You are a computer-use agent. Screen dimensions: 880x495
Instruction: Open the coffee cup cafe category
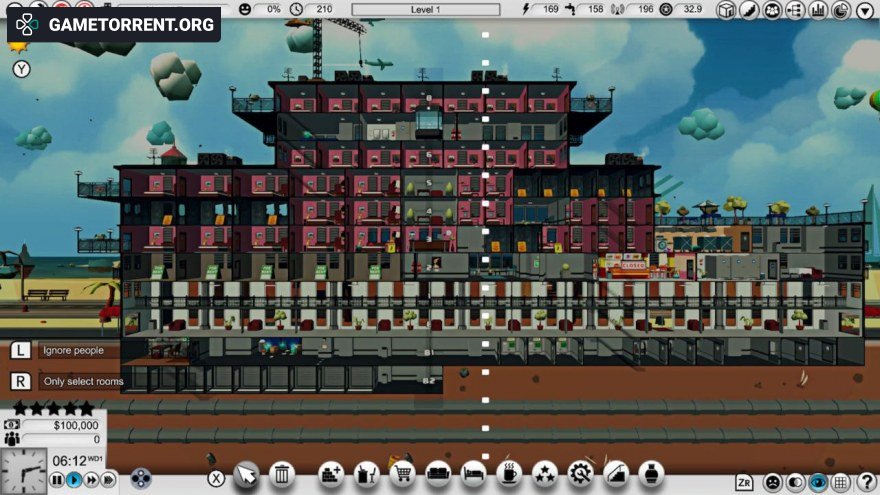(x=510, y=476)
